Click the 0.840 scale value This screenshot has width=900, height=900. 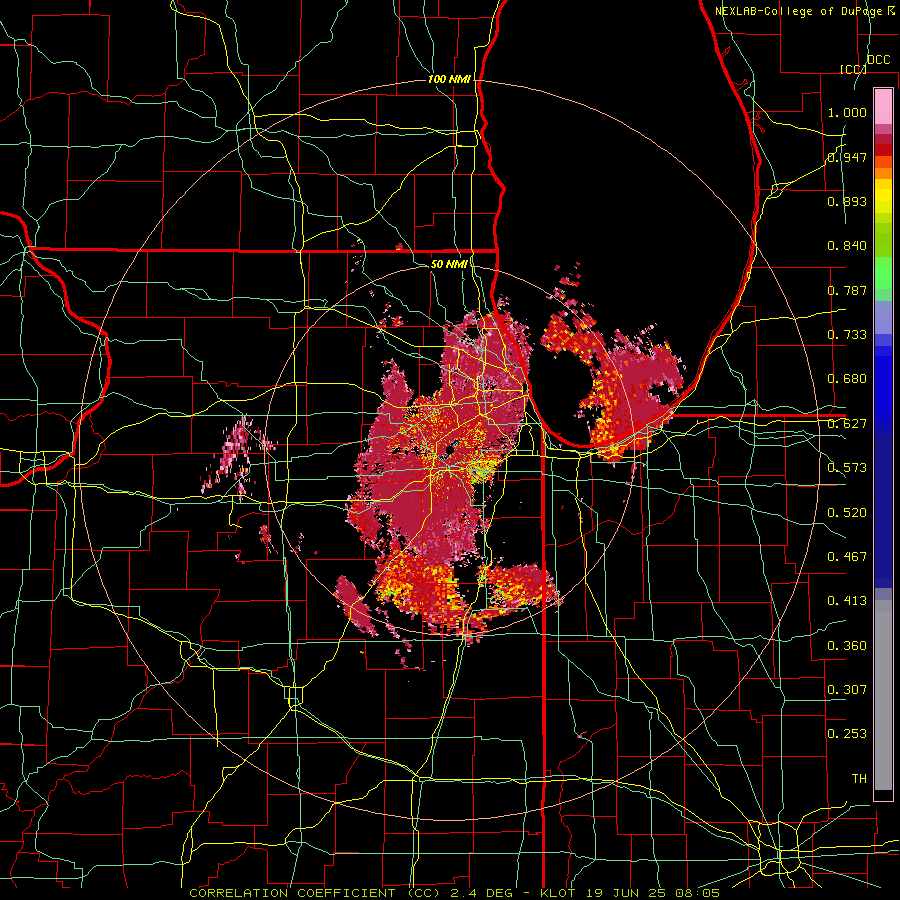(847, 246)
